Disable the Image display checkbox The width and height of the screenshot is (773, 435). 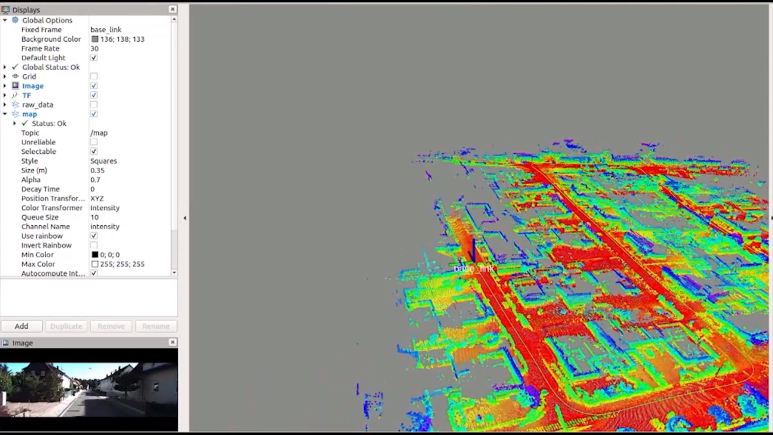pos(94,86)
